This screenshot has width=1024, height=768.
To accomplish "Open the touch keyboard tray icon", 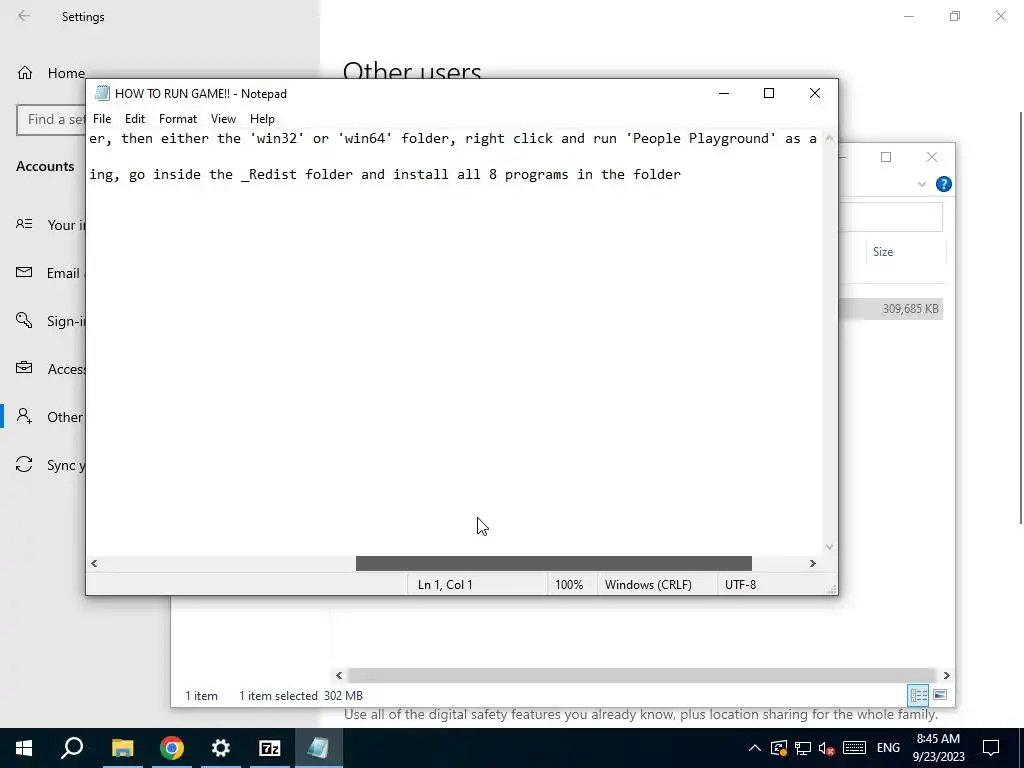I will 854,748.
